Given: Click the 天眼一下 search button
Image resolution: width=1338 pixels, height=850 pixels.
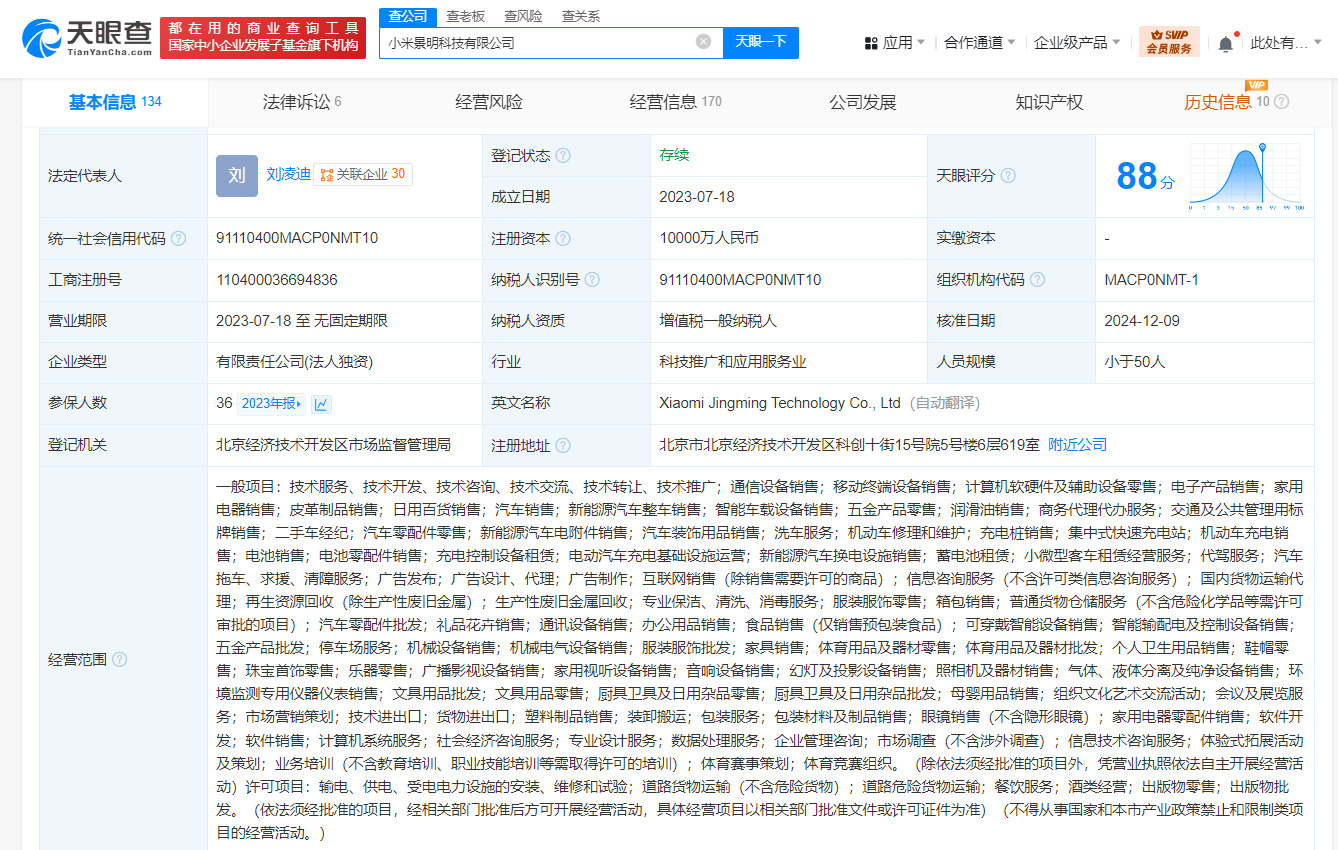Looking at the screenshot, I should coord(760,42).
